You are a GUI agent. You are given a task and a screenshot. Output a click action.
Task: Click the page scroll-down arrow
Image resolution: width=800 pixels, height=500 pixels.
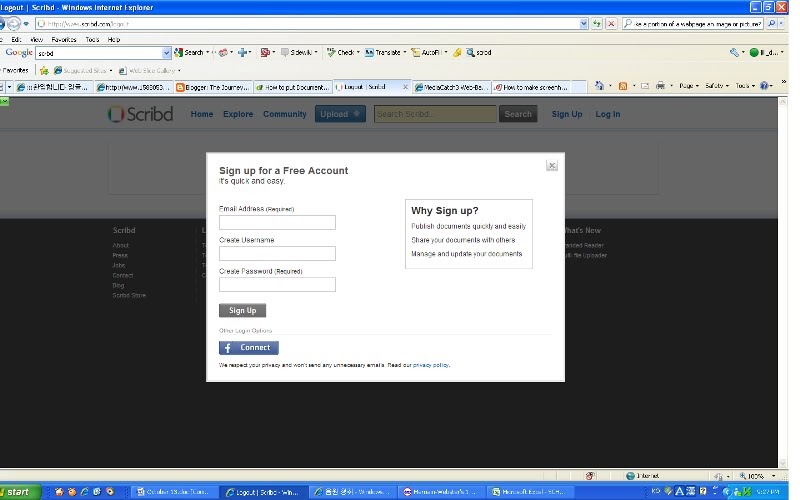(x=783, y=463)
